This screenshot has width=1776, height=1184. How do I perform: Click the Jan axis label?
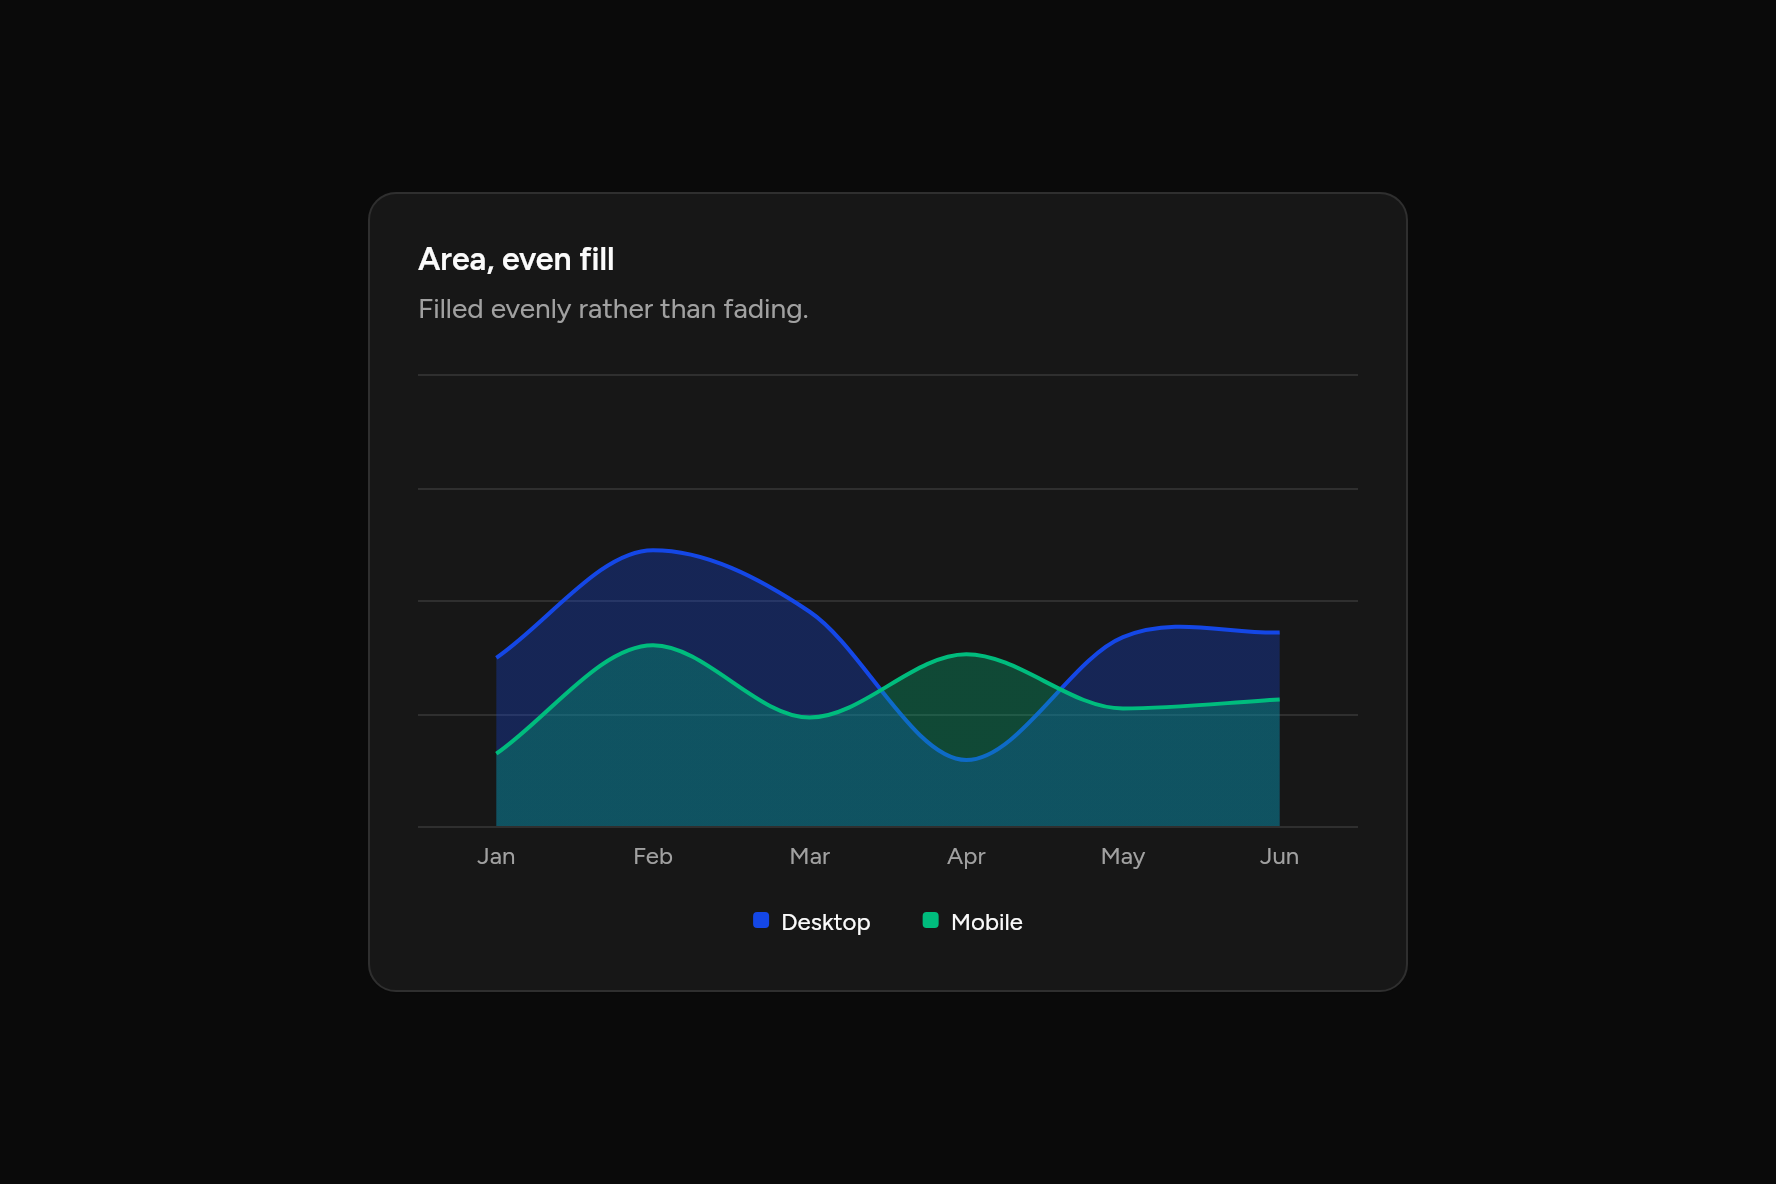coord(496,856)
